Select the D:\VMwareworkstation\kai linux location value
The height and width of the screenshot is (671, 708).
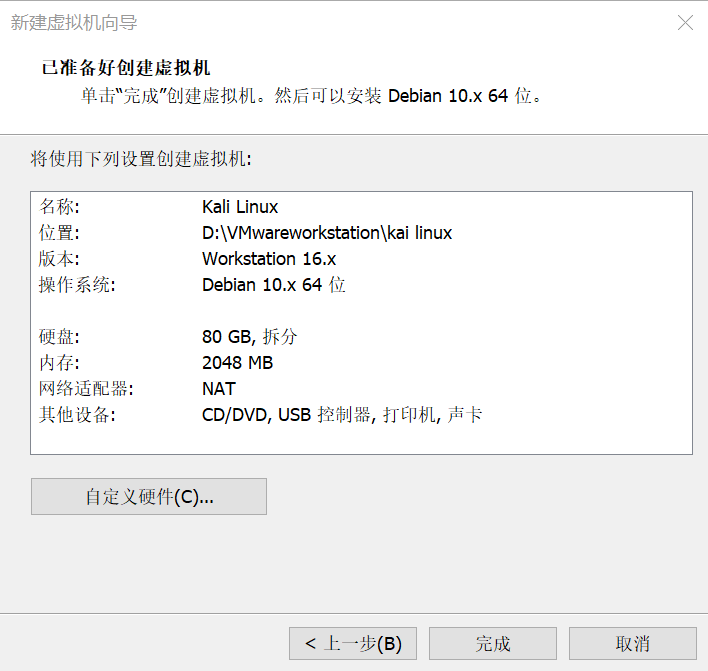[327, 233]
